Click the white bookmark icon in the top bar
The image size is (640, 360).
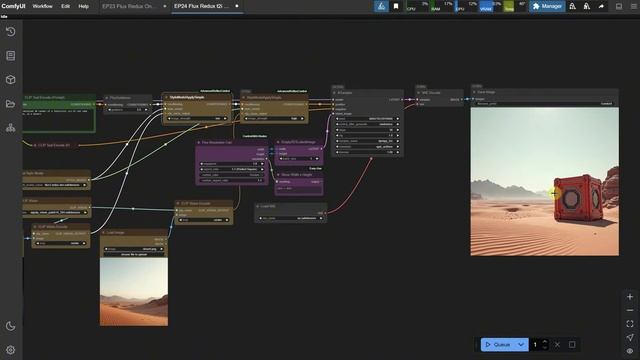[396, 6]
